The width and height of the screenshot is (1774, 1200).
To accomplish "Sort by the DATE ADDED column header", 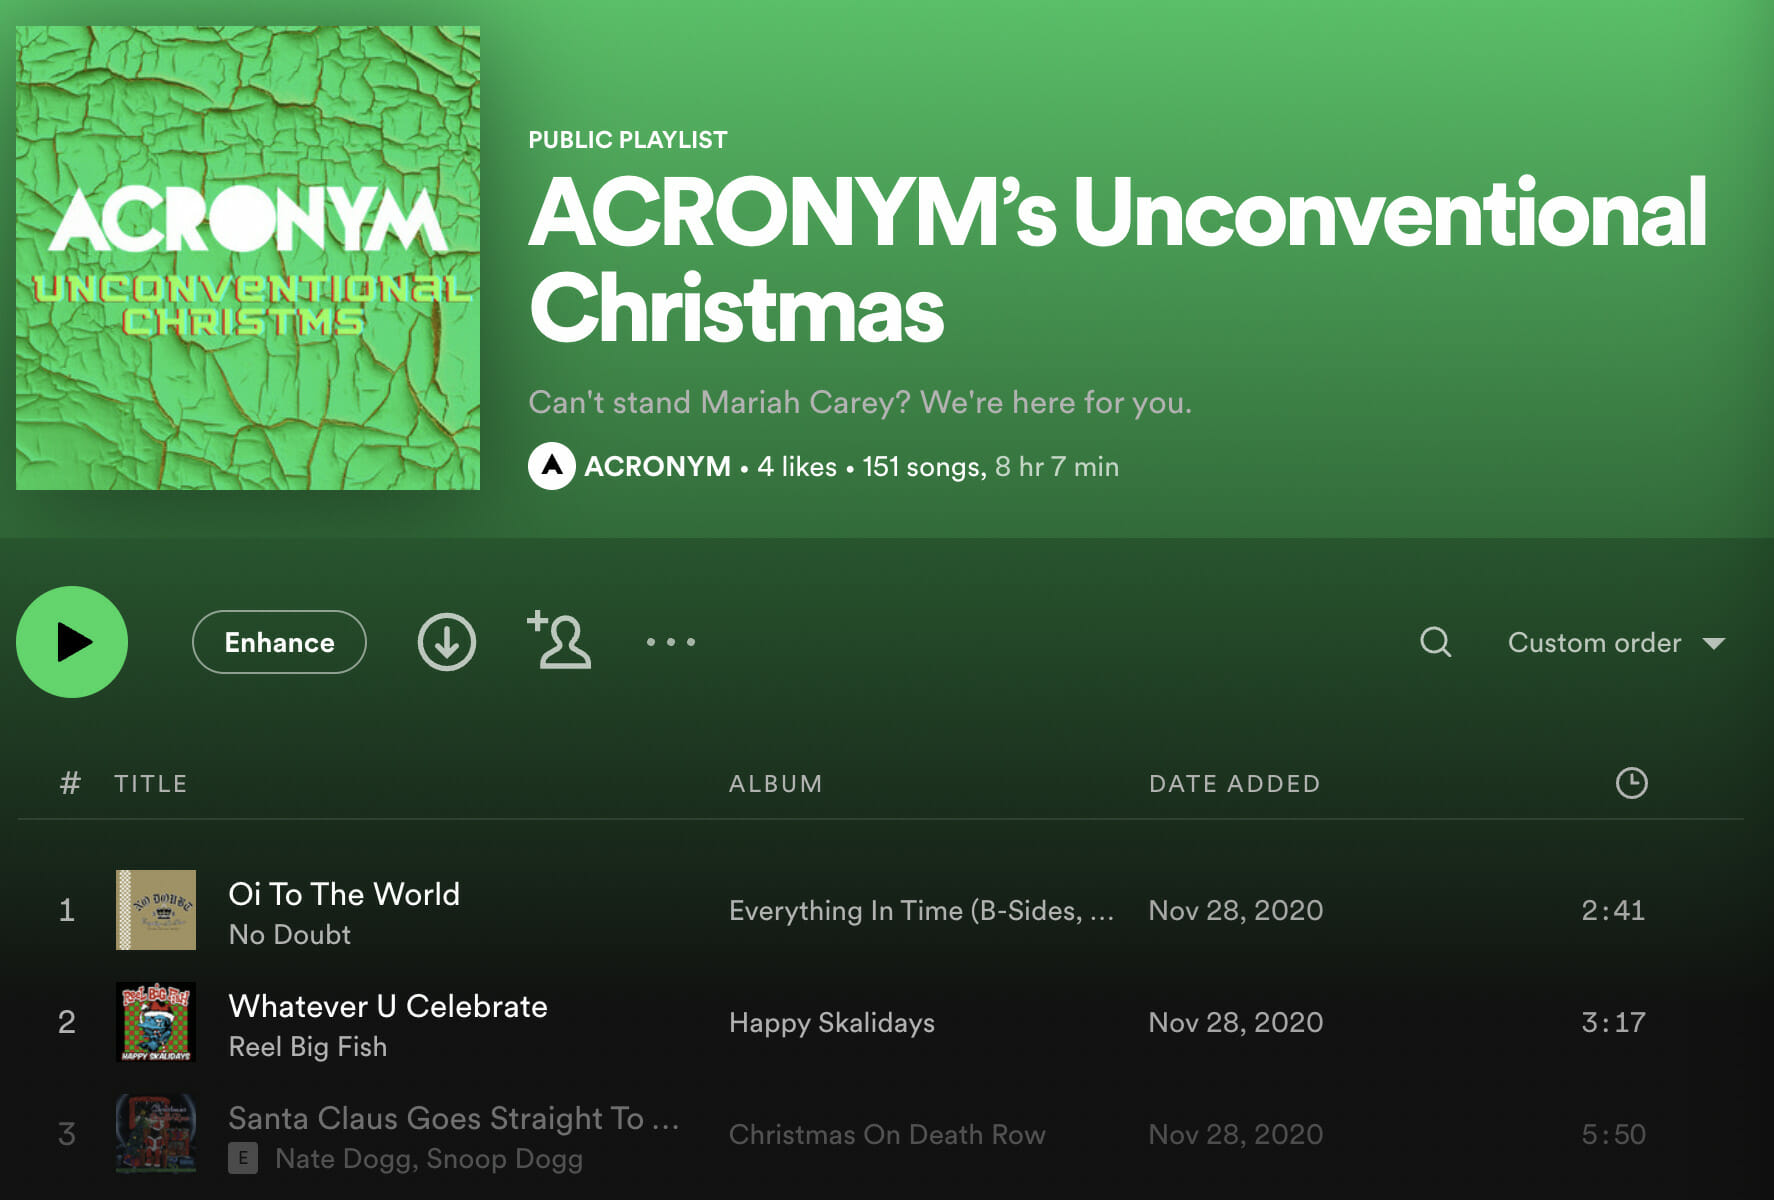I will pos(1234,784).
